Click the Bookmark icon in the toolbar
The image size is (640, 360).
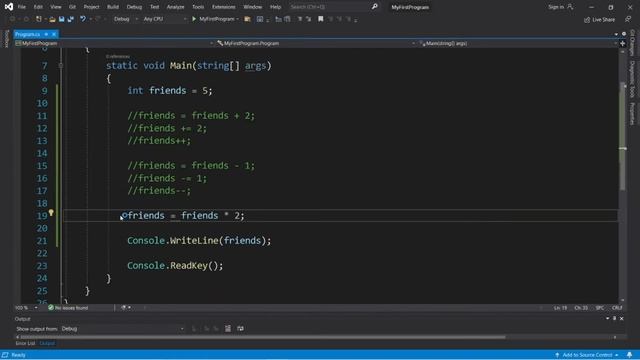(320, 19)
